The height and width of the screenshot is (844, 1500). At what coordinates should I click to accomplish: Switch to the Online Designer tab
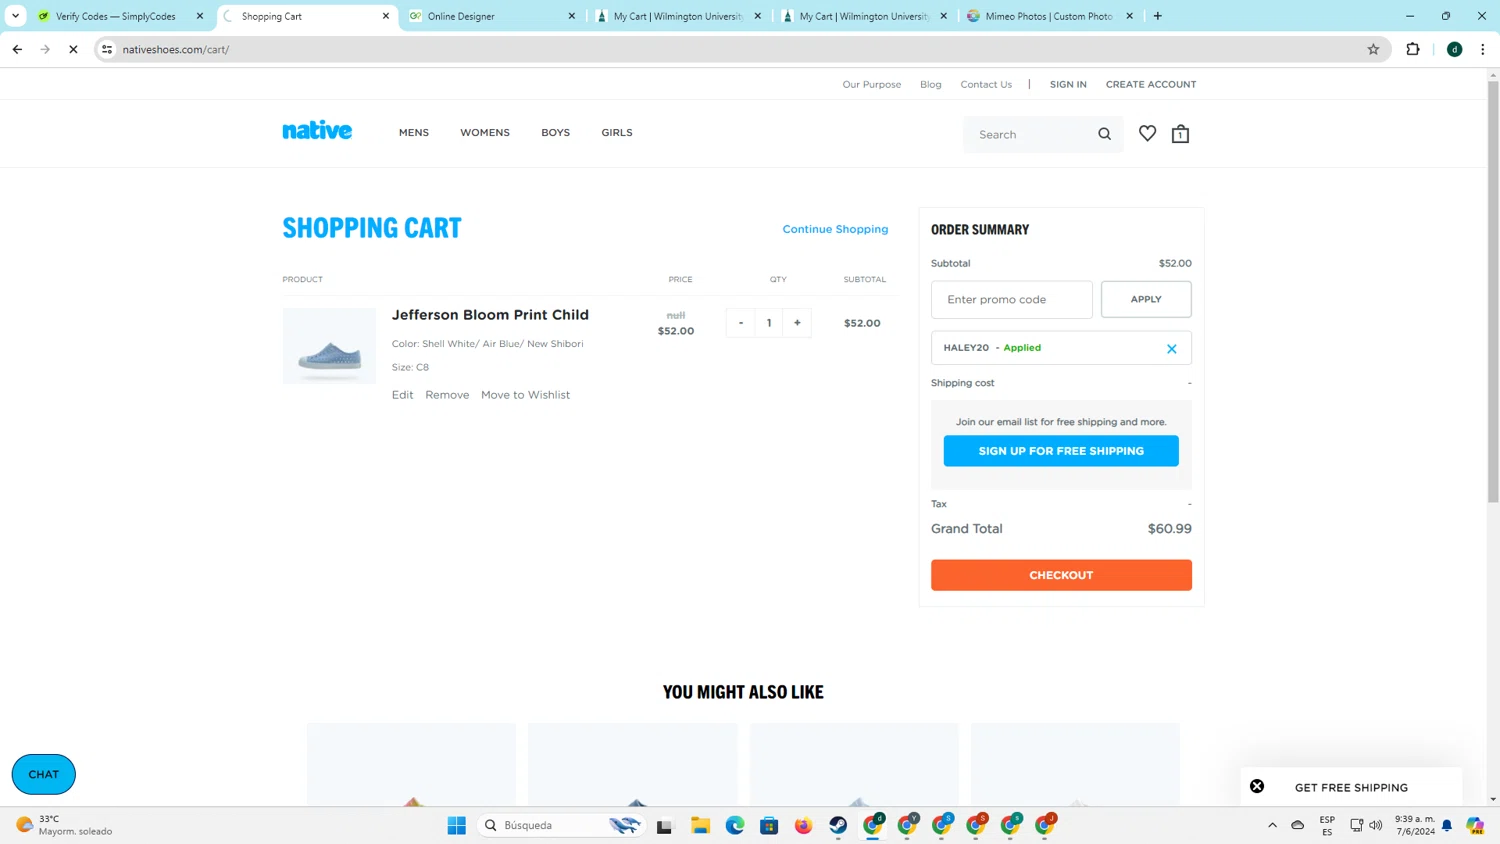click(x=492, y=16)
